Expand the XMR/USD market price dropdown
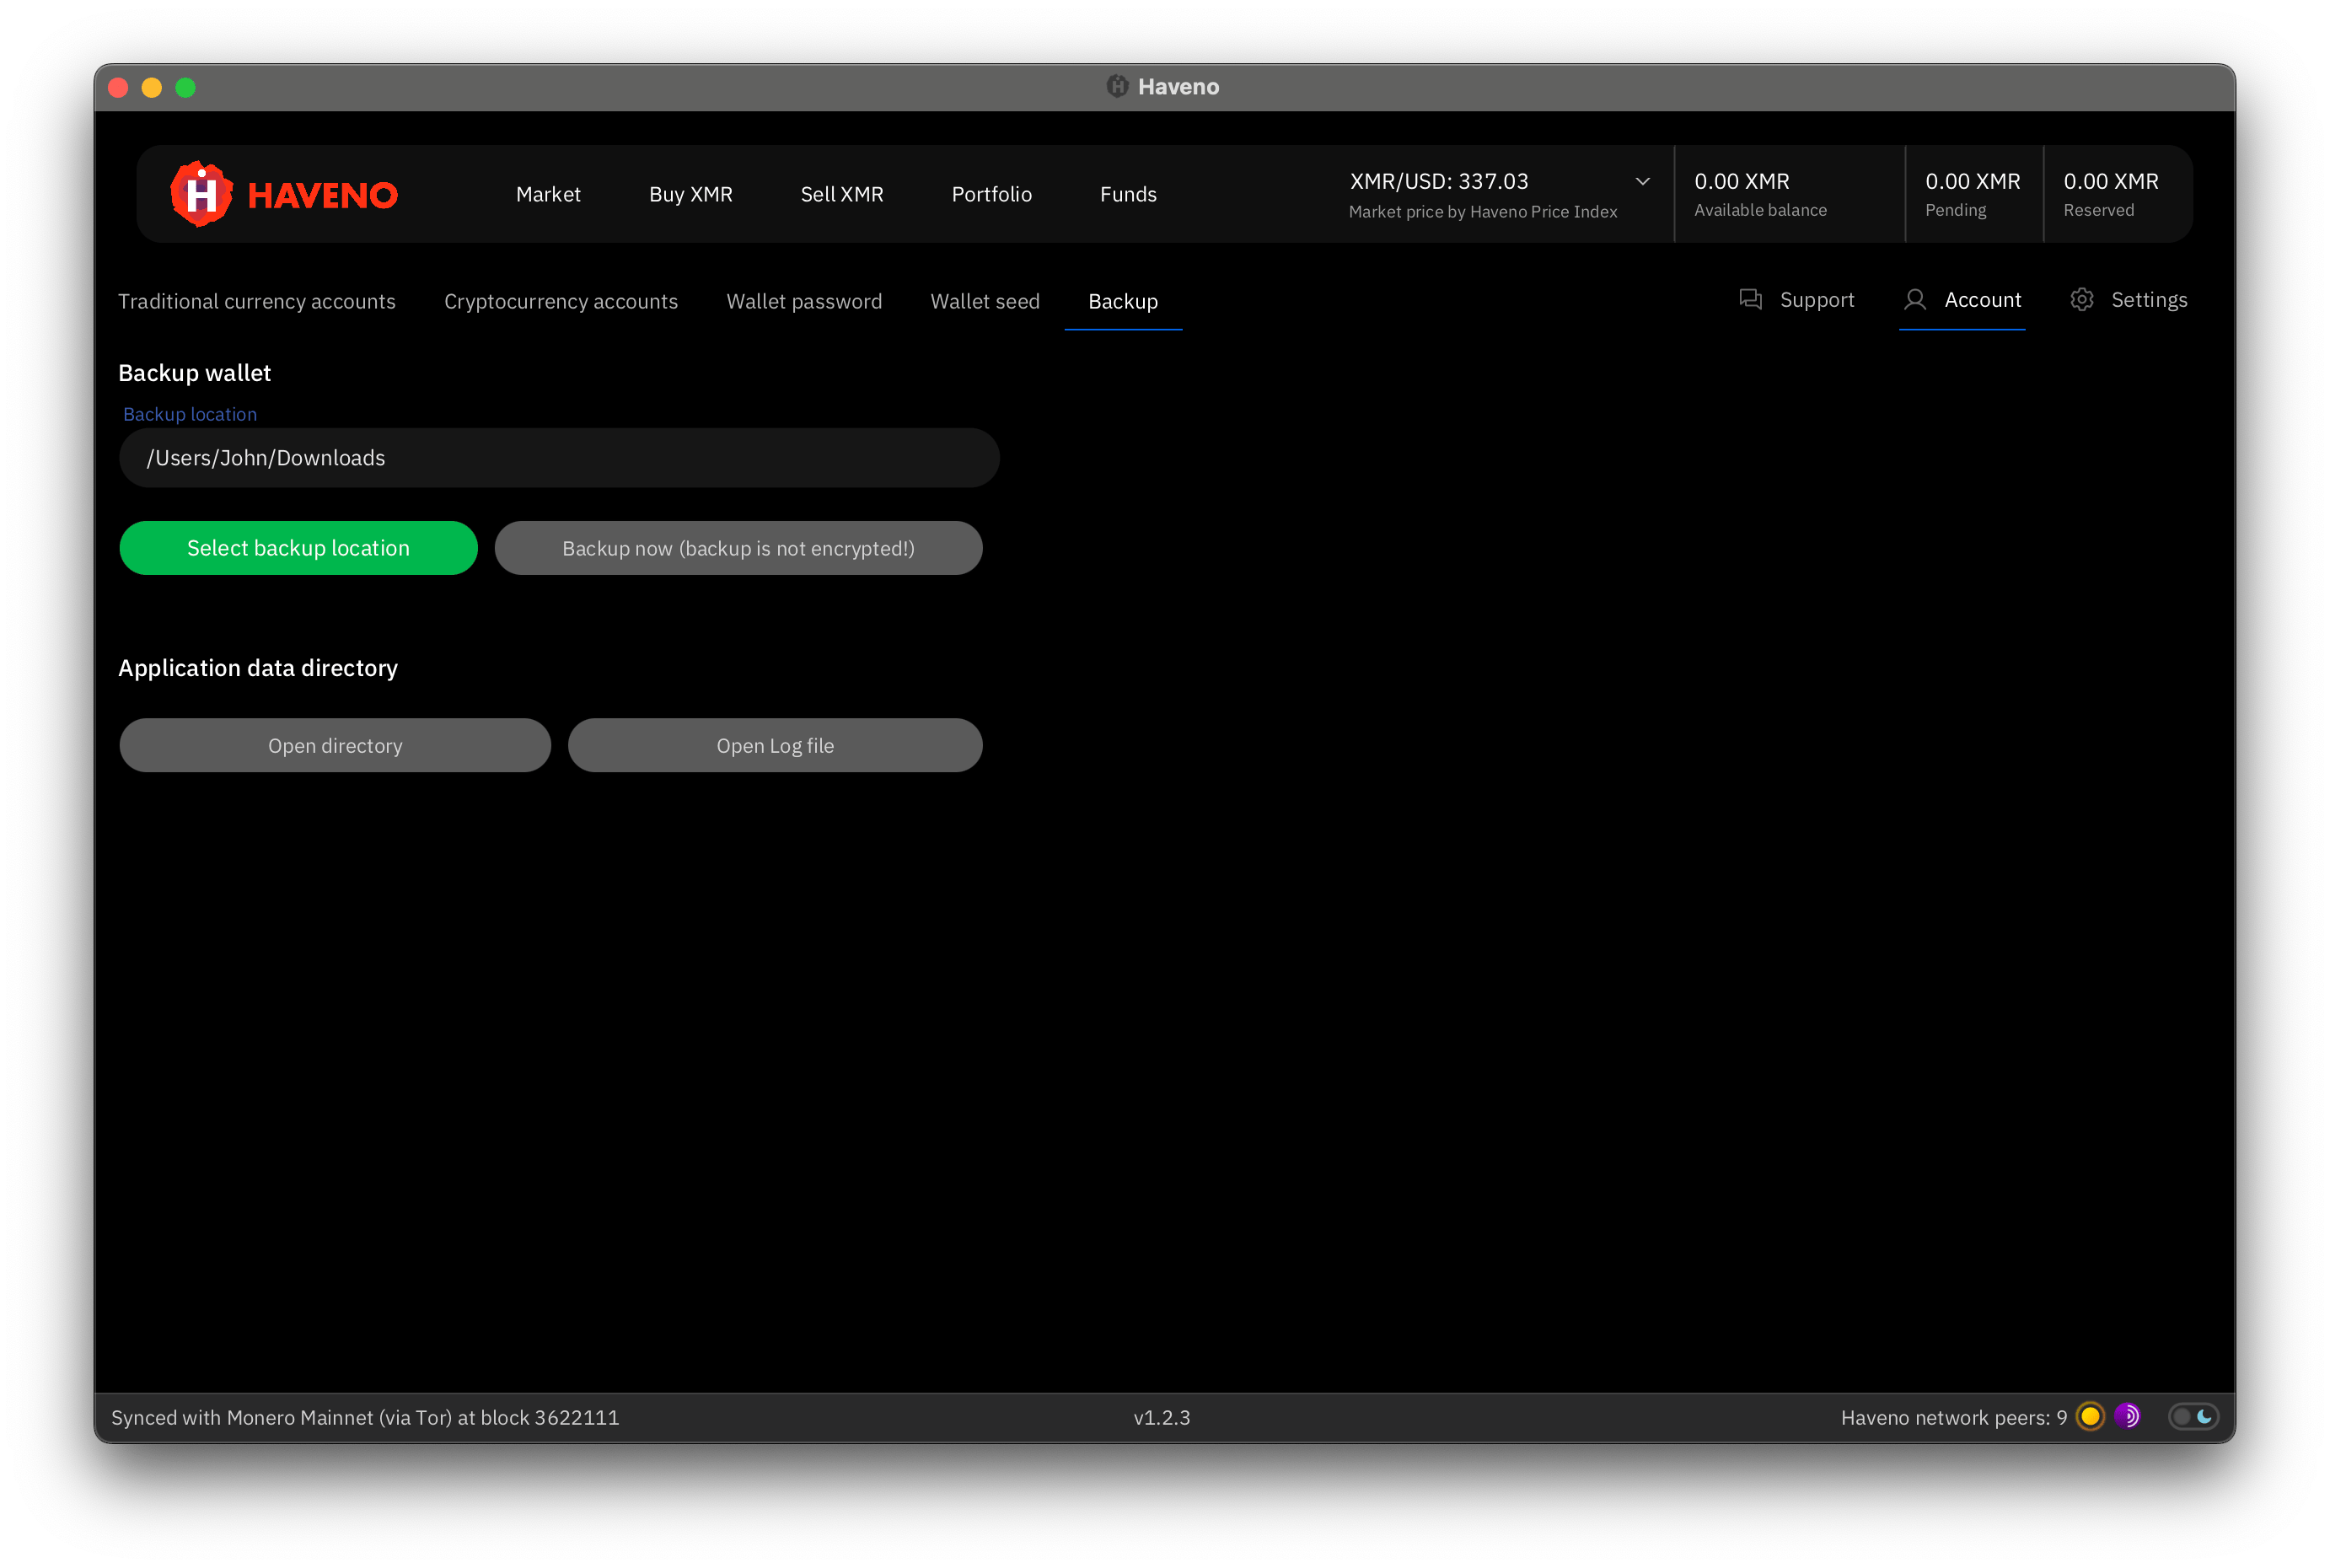This screenshot has height=1568, width=2330. pos(1642,181)
